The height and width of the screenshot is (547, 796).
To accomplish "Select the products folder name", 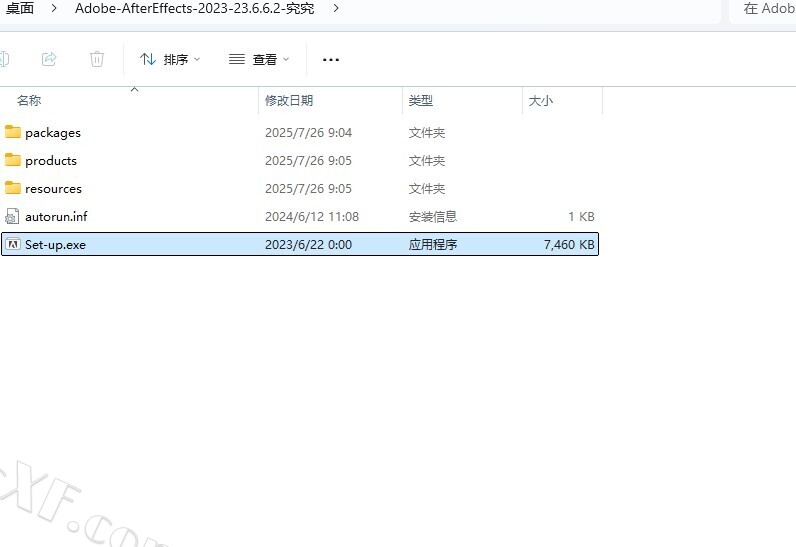I will pyautogui.click(x=51, y=160).
